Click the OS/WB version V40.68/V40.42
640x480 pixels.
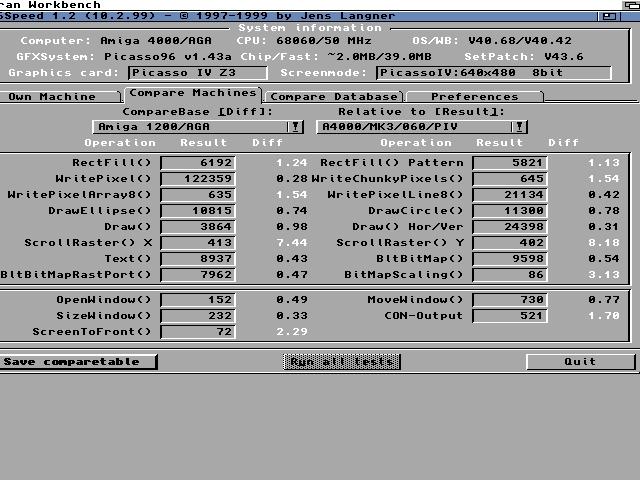520,41
